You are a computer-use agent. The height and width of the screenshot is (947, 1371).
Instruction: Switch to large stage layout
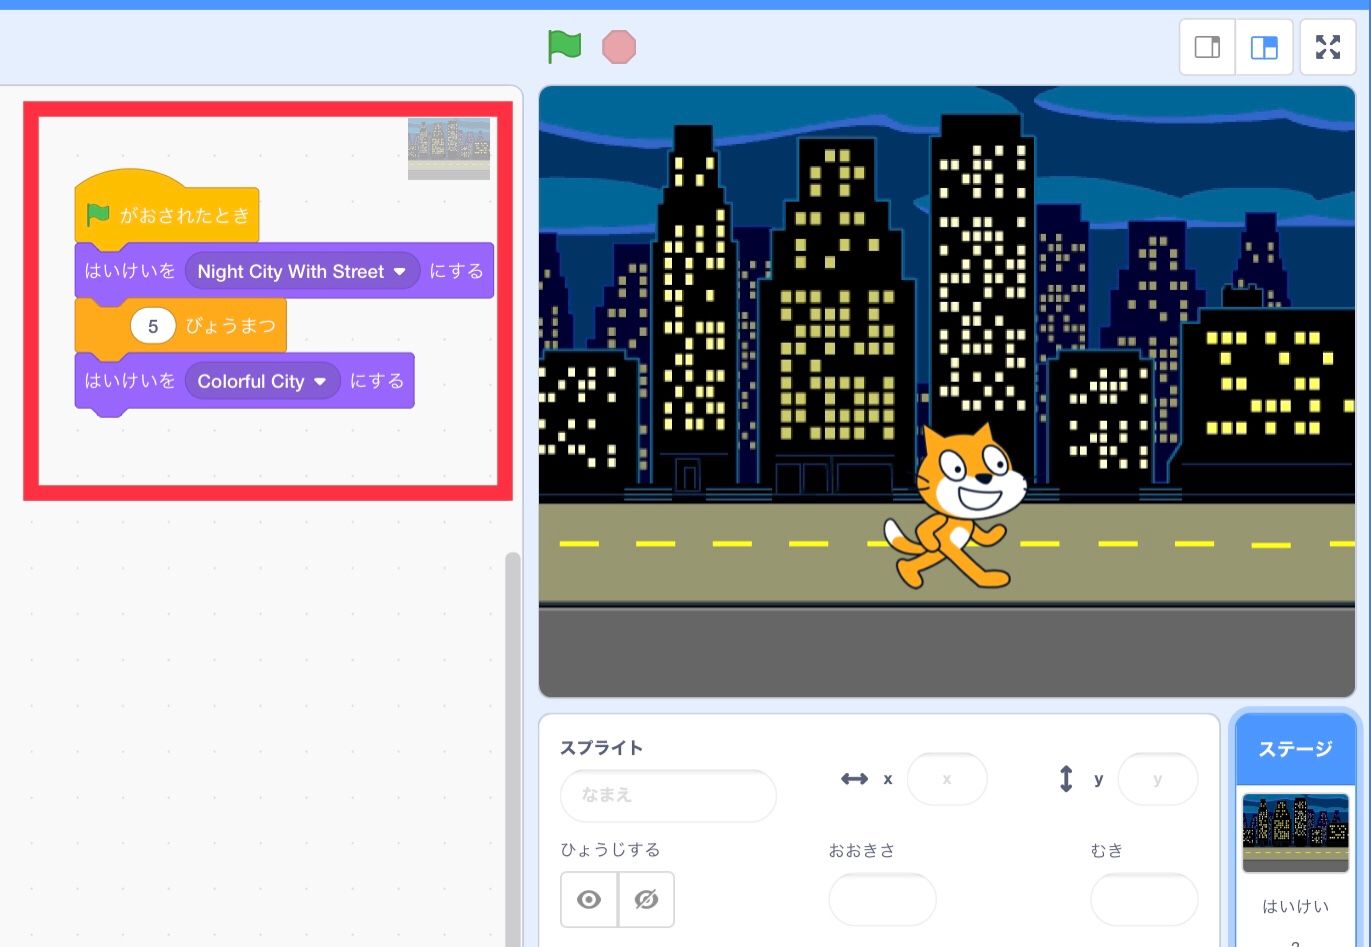pyautogui.click(x=1264, y=47)
